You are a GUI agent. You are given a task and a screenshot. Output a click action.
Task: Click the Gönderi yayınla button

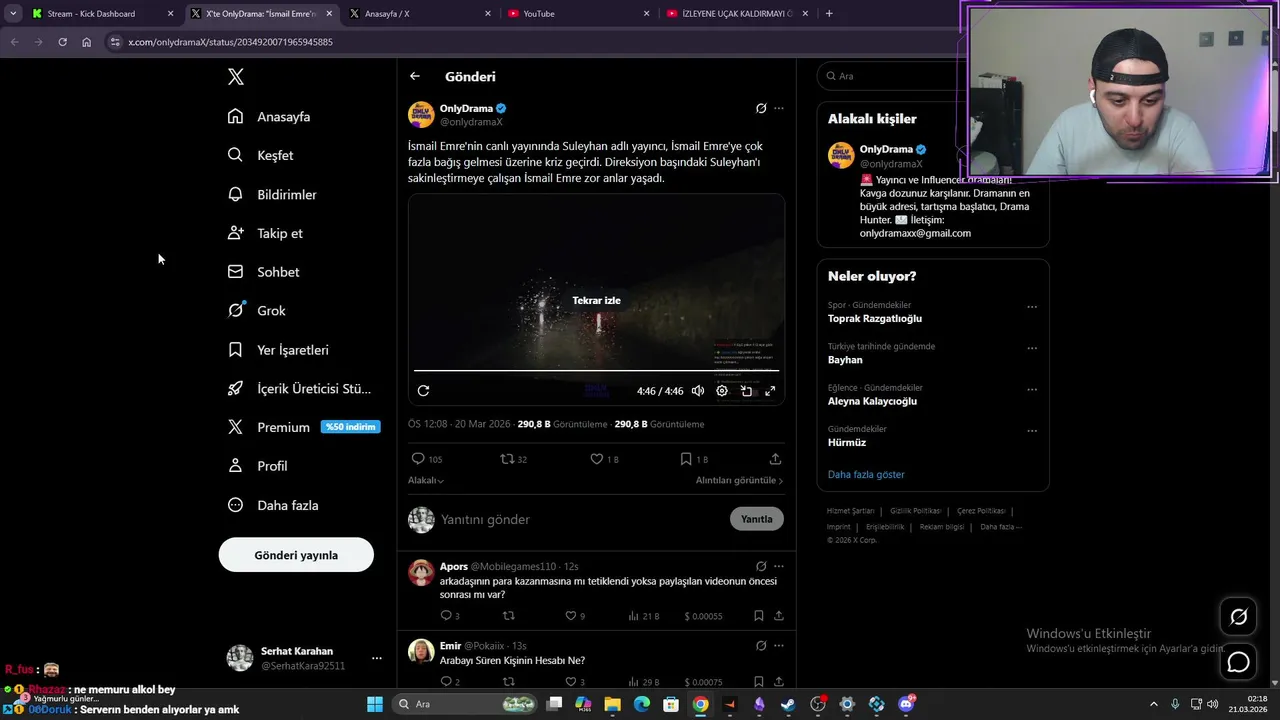[296, 555]
